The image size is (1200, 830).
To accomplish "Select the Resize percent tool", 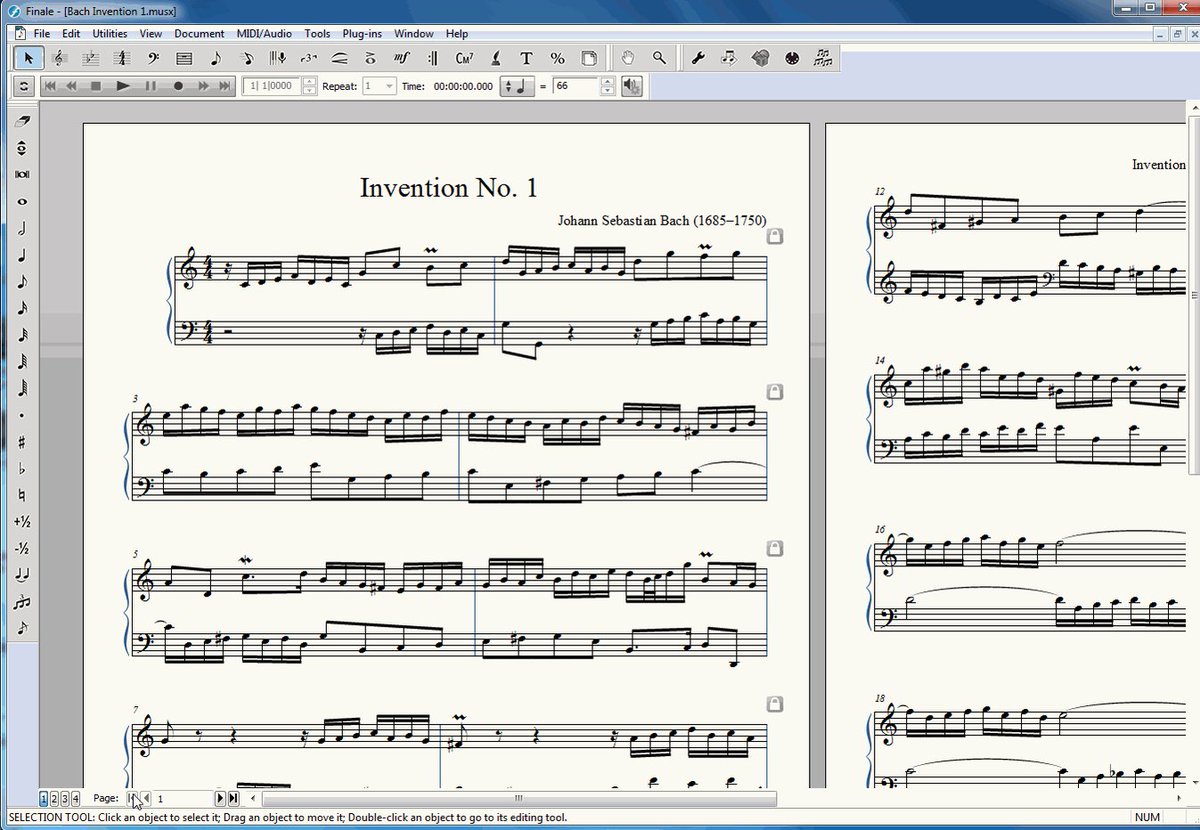I will (x=557, y=58).
